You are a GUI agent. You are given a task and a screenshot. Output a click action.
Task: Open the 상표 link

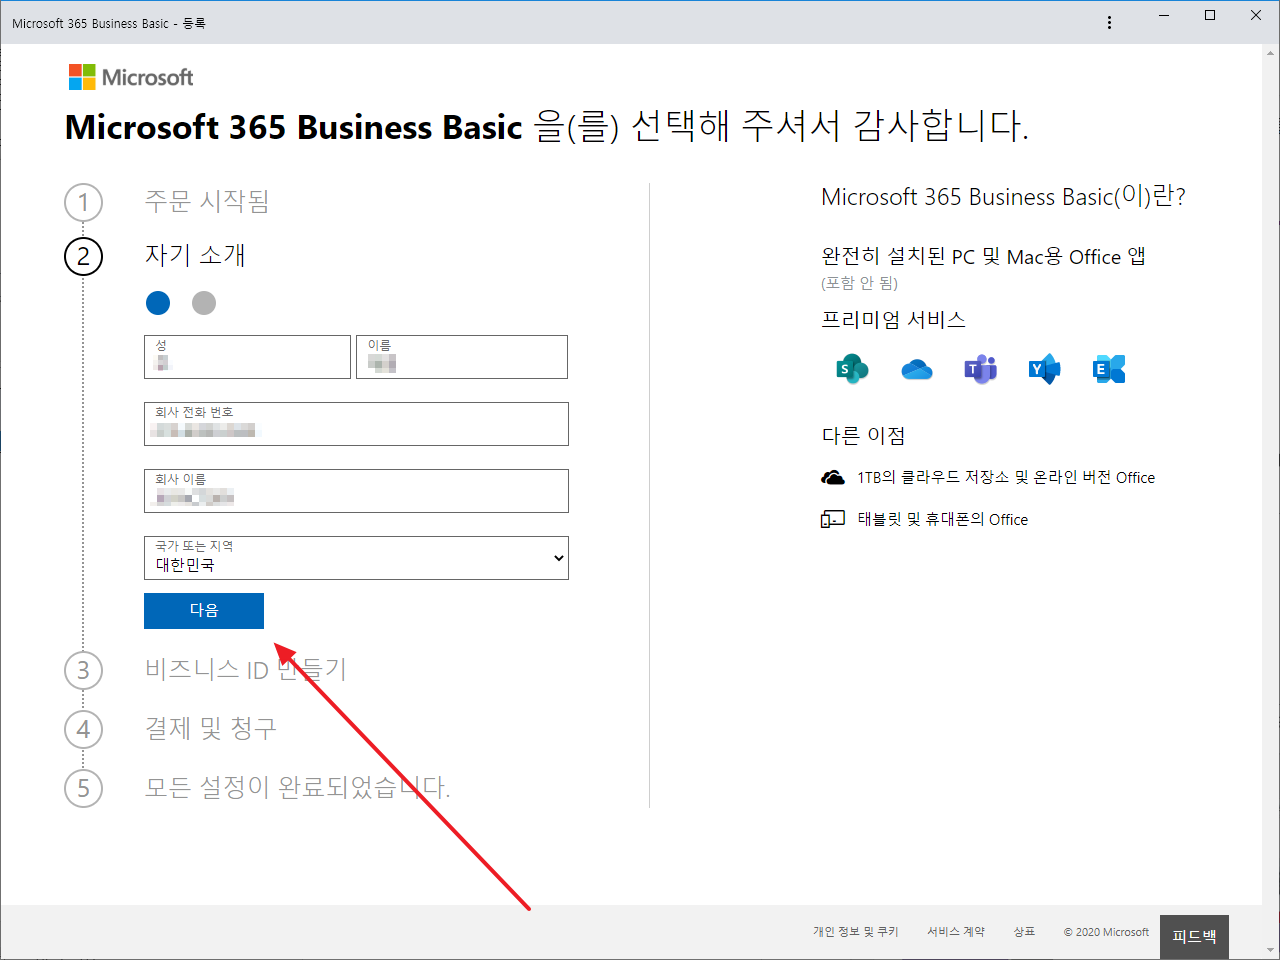point(1024,932)
